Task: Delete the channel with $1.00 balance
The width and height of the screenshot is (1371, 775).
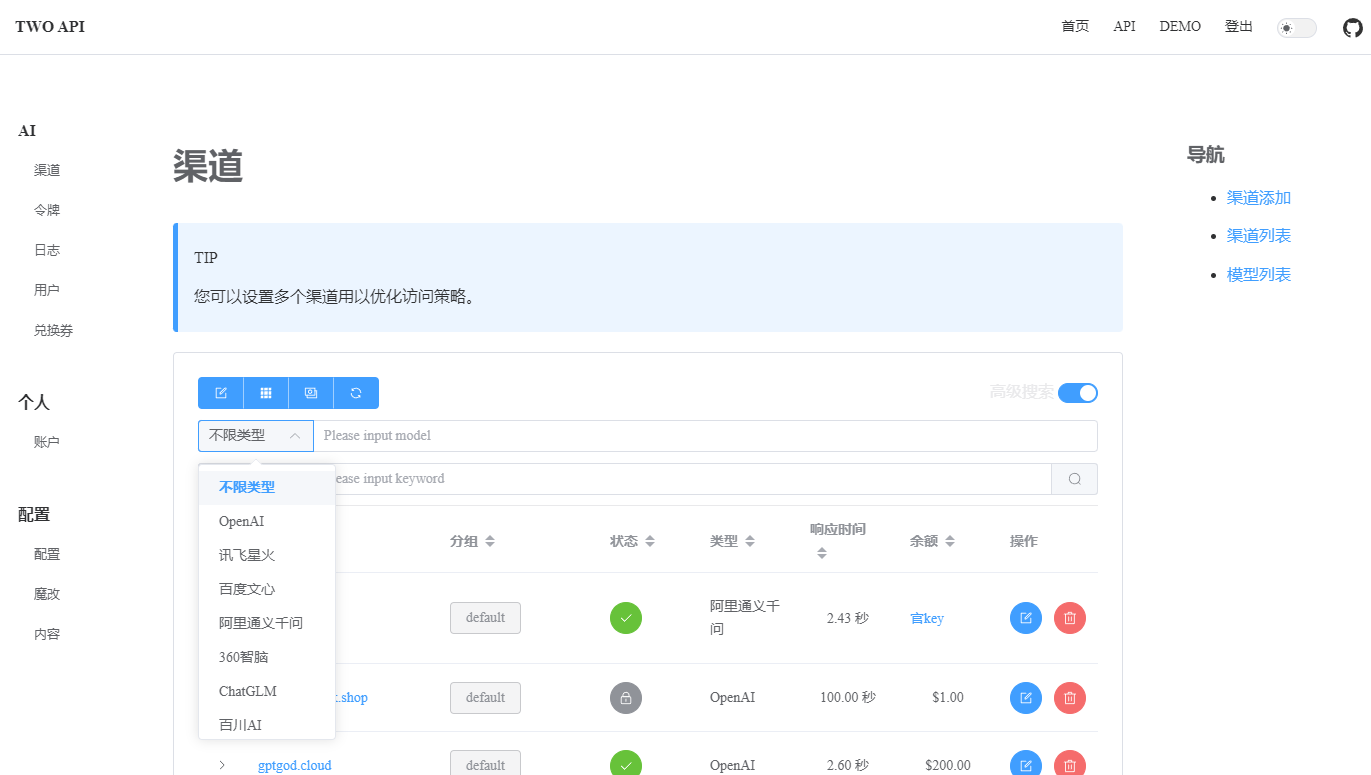Action: (x=1070, y=697)
